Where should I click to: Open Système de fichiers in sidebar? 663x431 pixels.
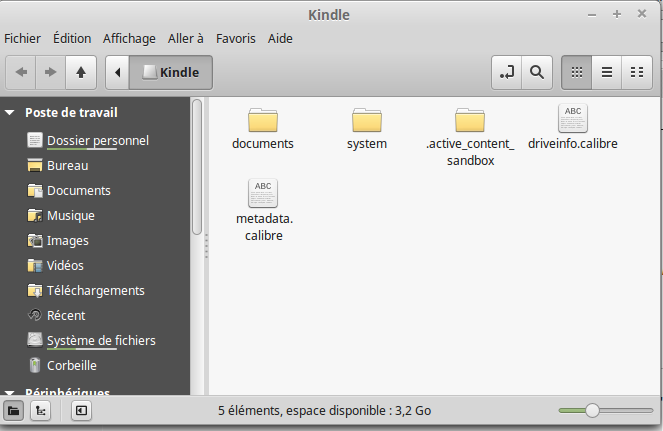click(101, 340)
